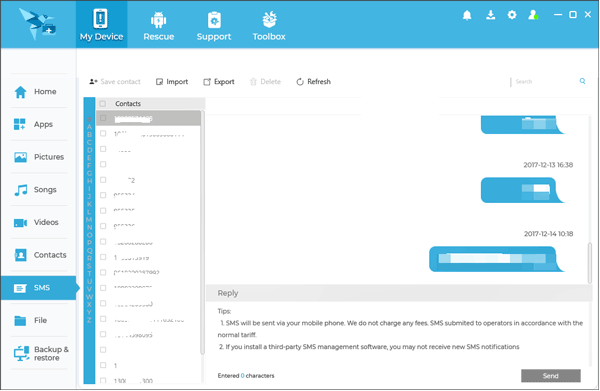Click the contact list scrollbar
Viewport: 600px width, 391px height.
[202, 233]
